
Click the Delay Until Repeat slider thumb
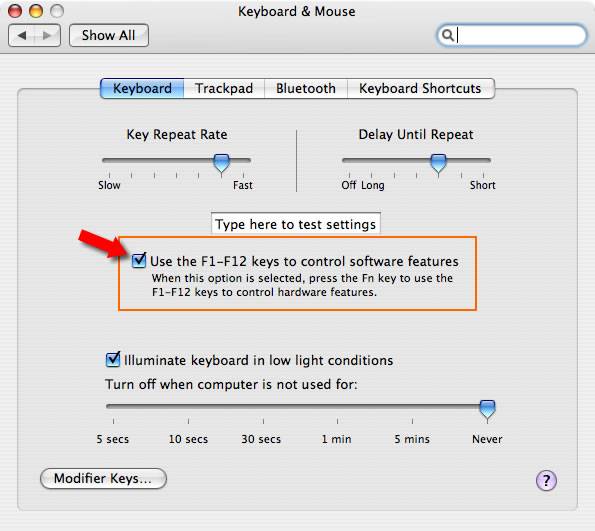438,164
